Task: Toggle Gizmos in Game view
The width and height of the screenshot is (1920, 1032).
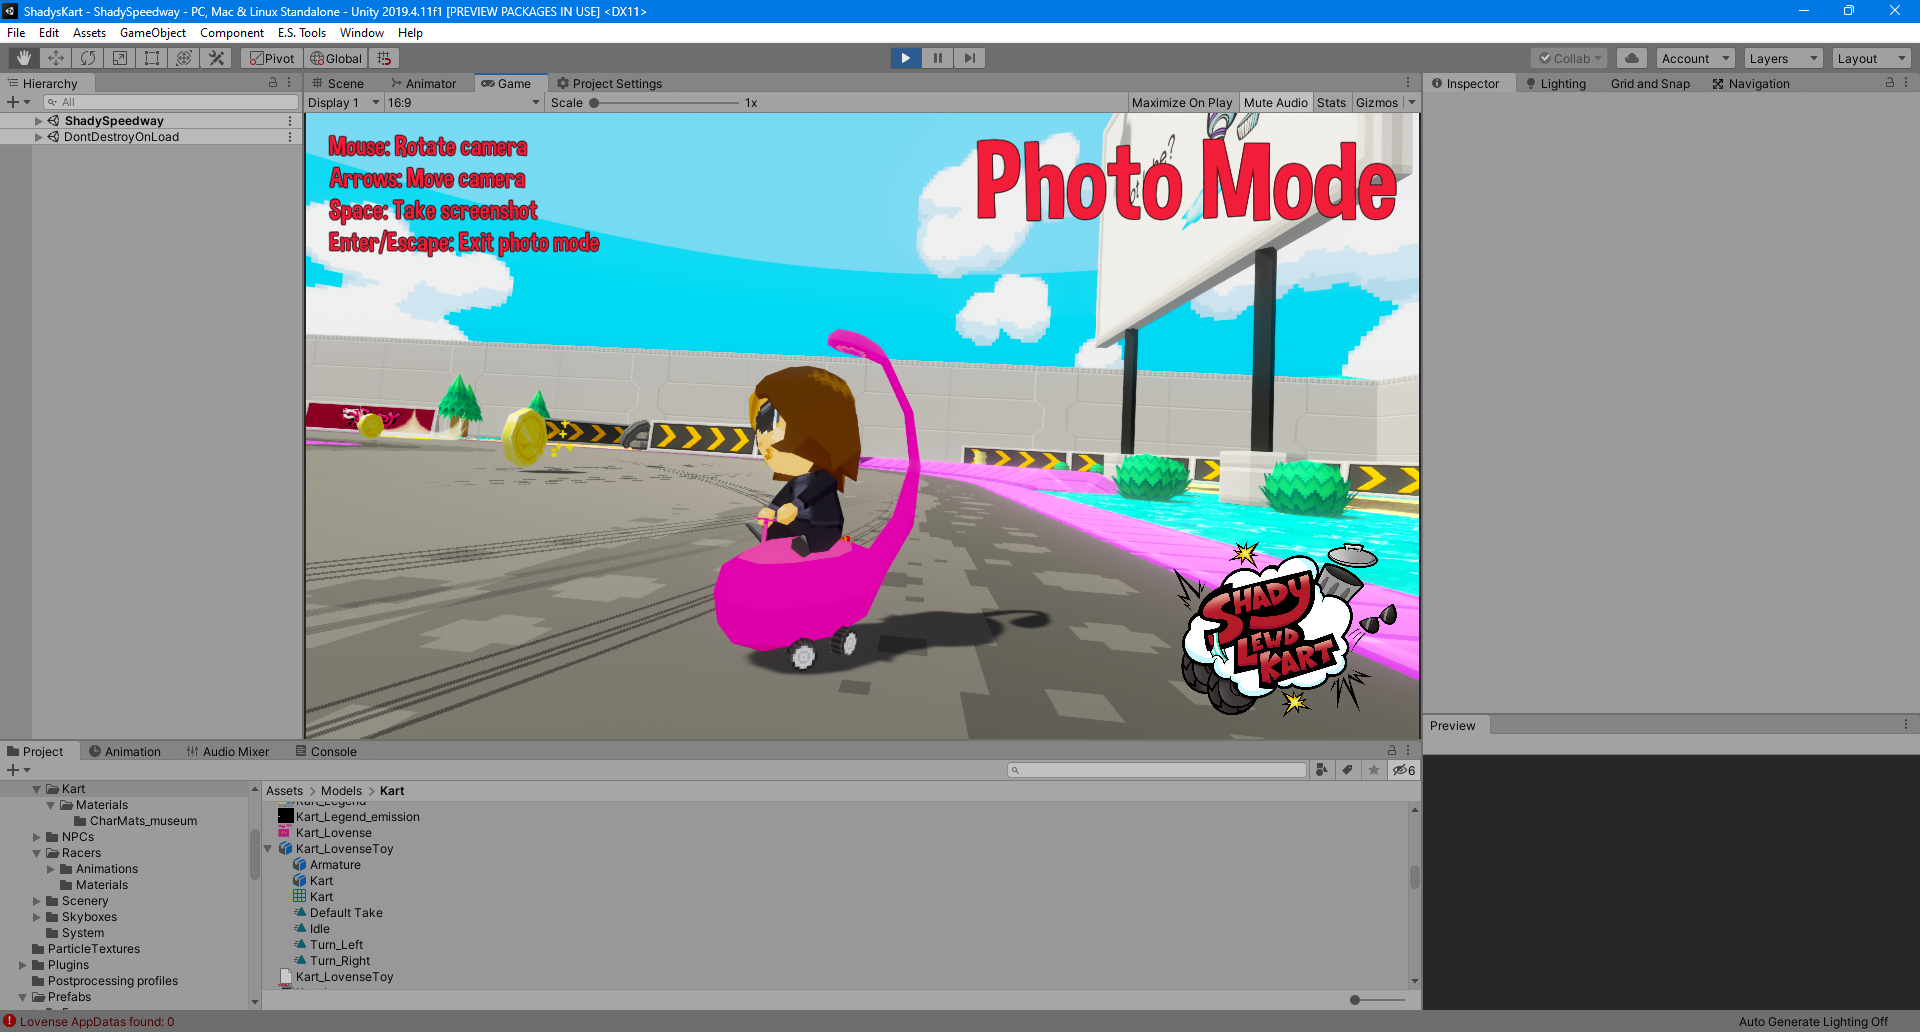Action: tap(1377, 102)
